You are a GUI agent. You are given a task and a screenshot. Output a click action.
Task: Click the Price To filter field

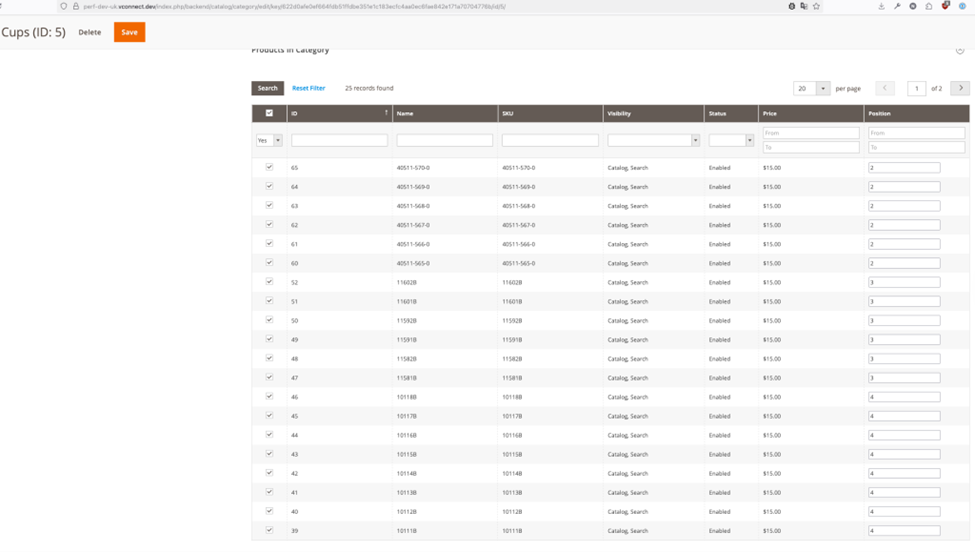[x=811, y=147]
